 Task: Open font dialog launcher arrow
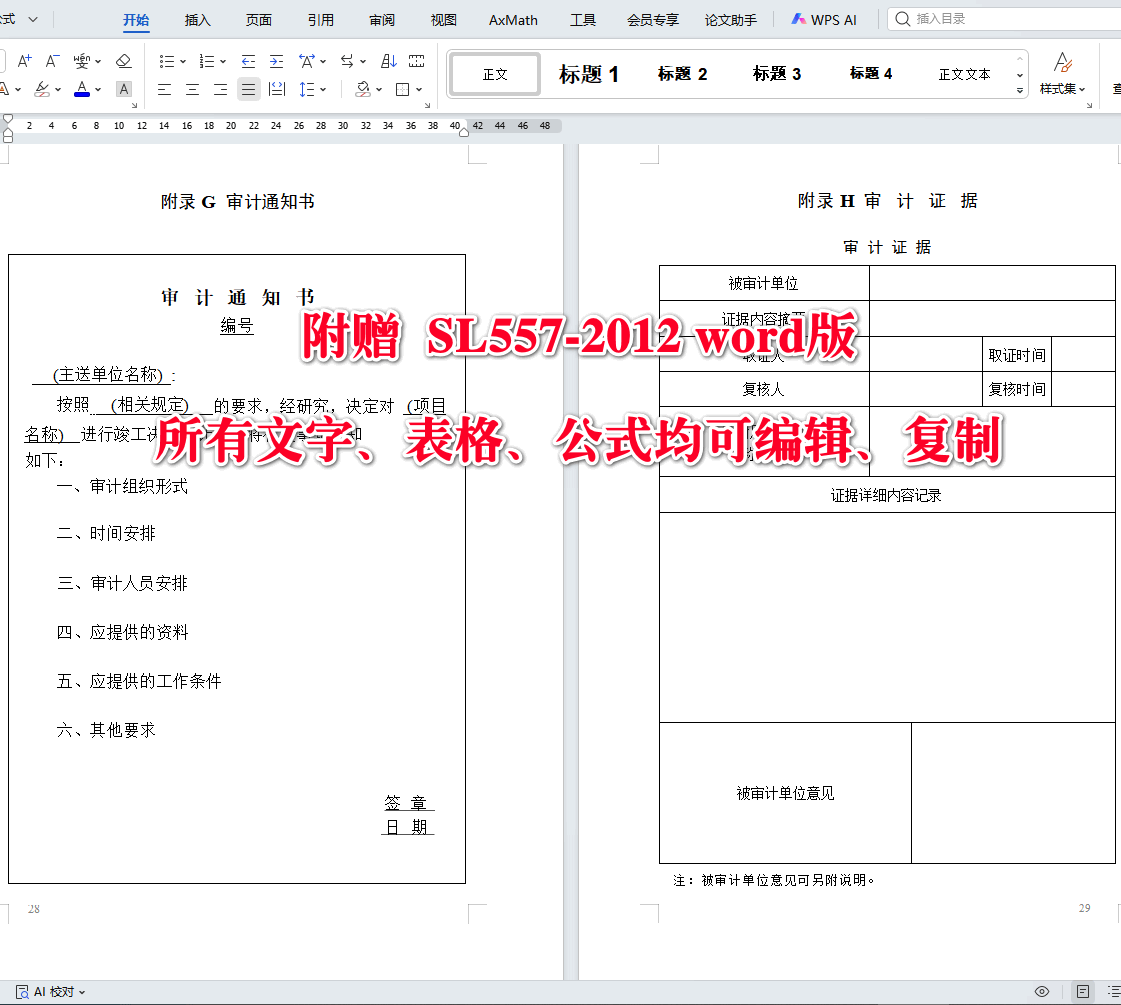(134, 106)
